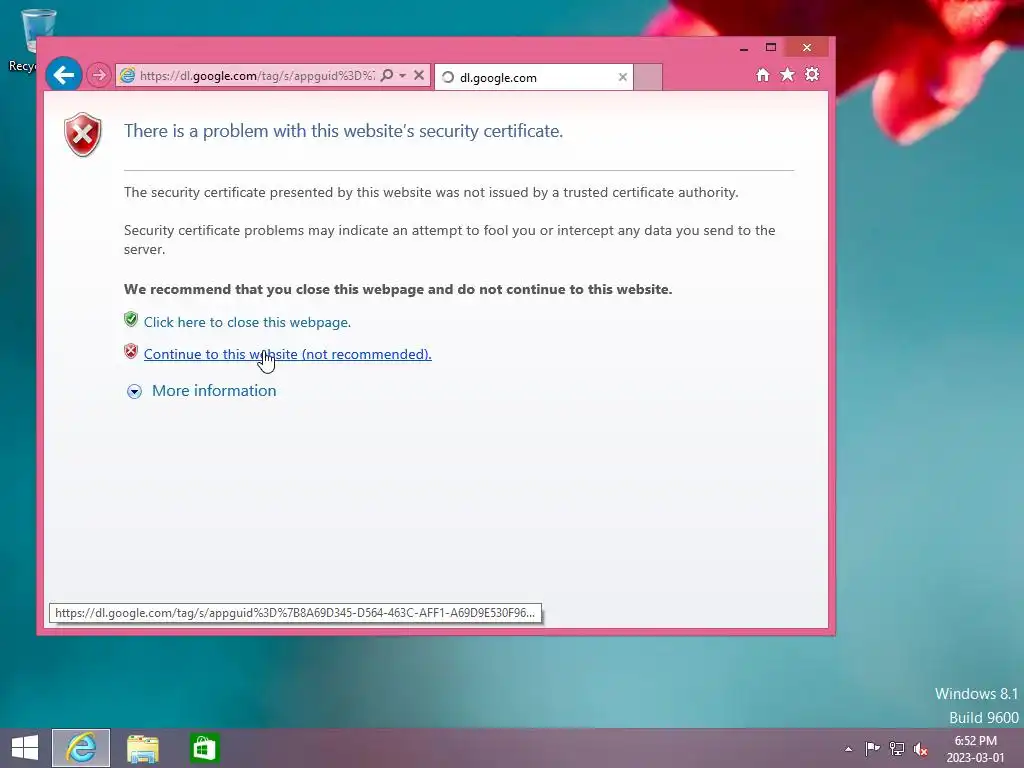Continue to this website (not recommended) link

[287, 354]
